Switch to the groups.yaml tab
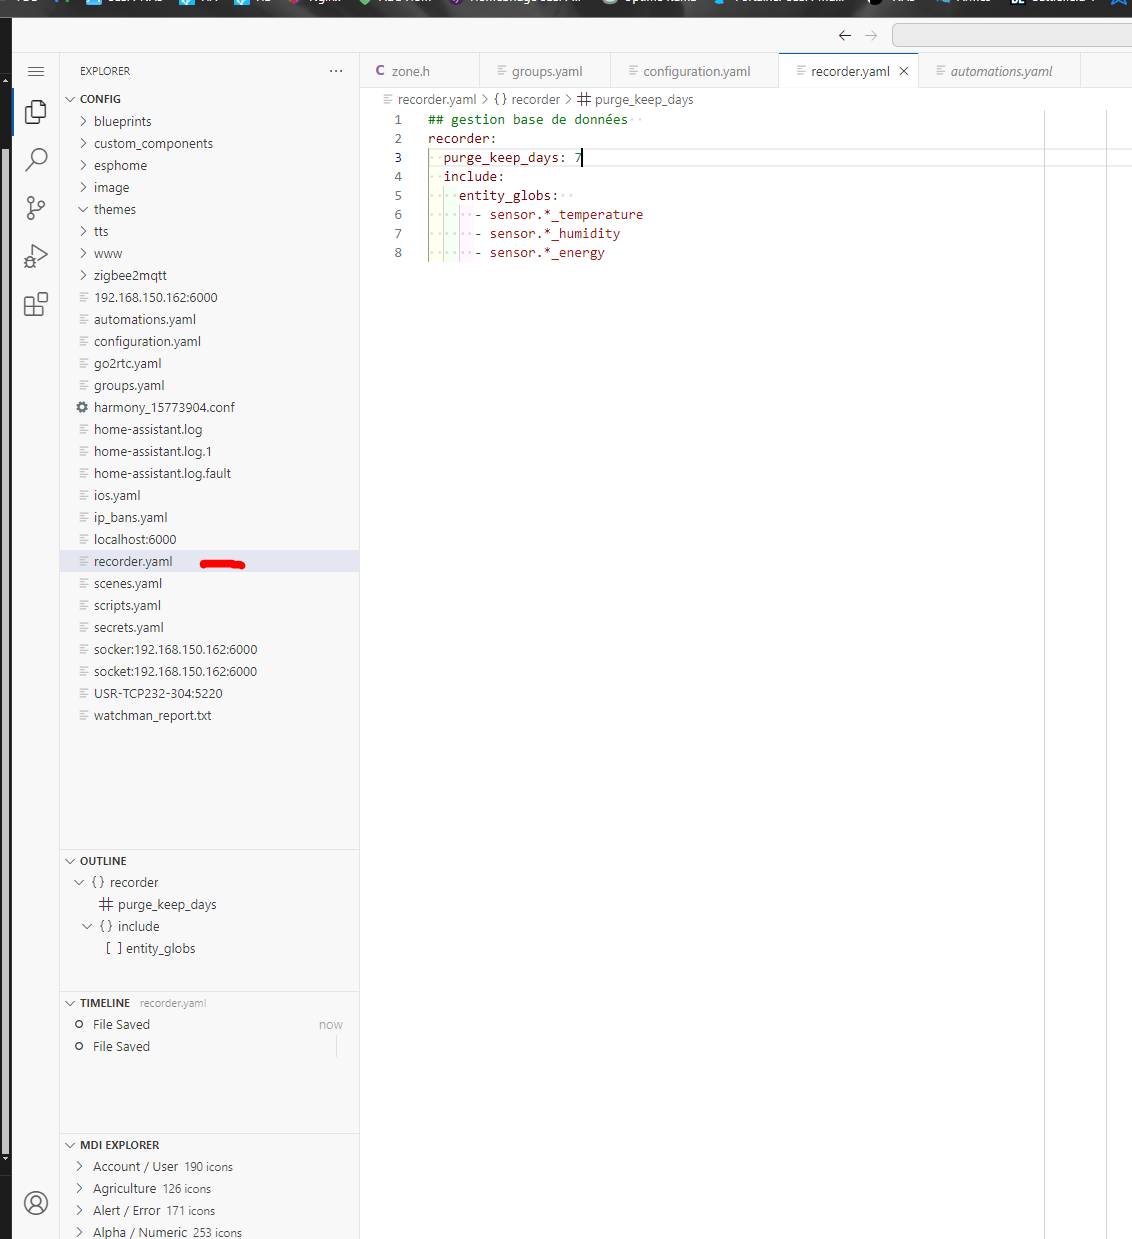 (546, 71)
